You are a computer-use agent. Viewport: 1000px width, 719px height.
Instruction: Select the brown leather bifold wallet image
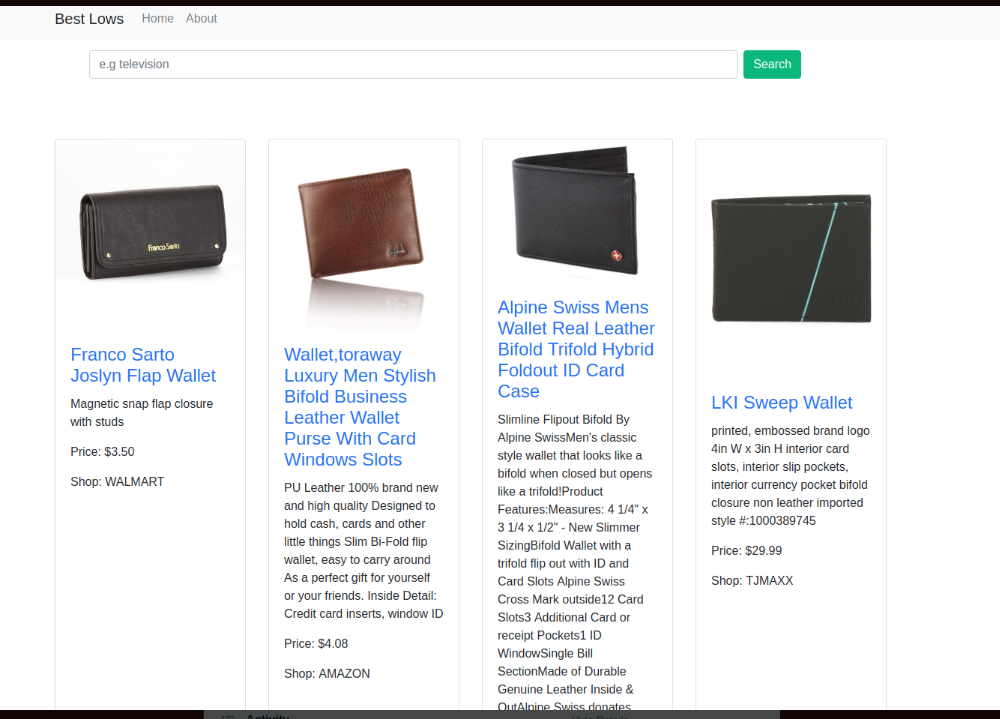tap(364, 234)
